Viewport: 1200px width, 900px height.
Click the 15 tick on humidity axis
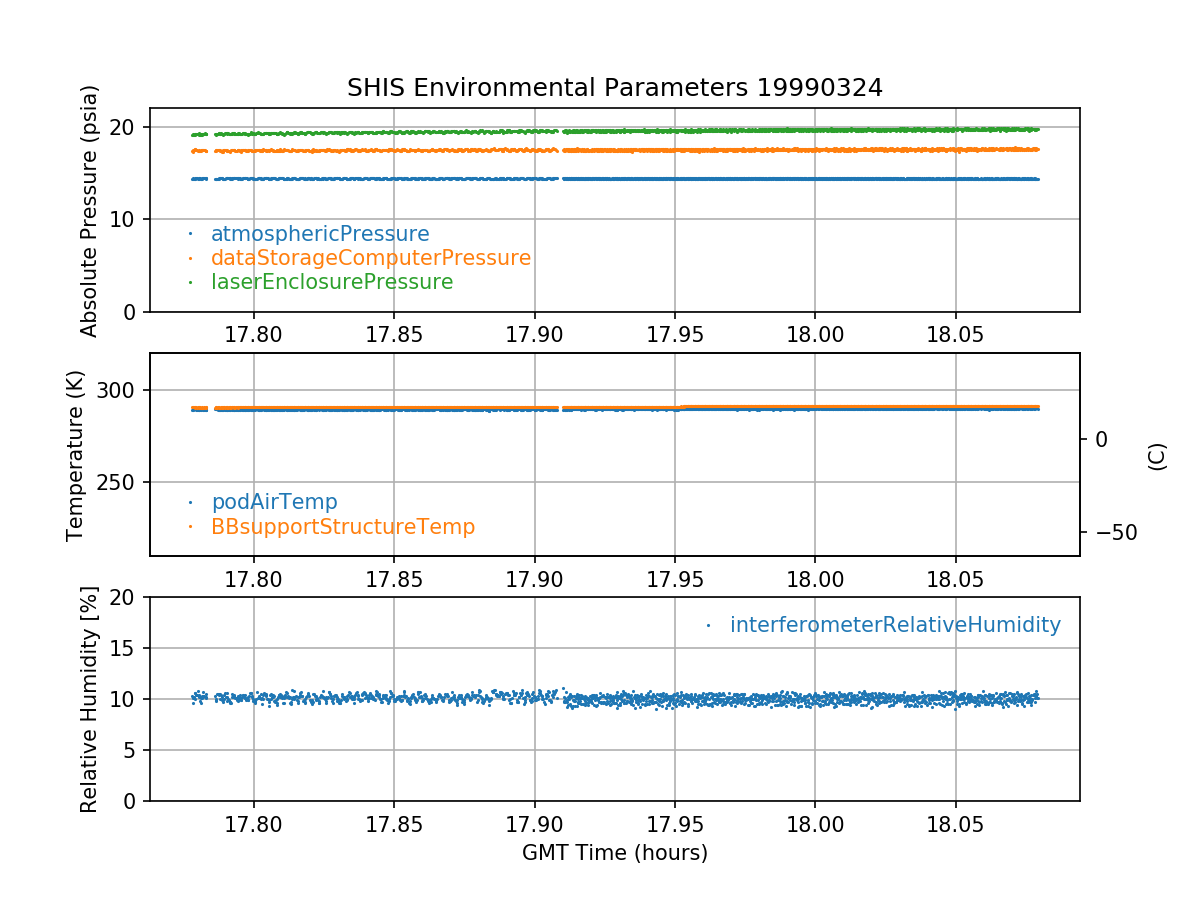coord(129,648)
